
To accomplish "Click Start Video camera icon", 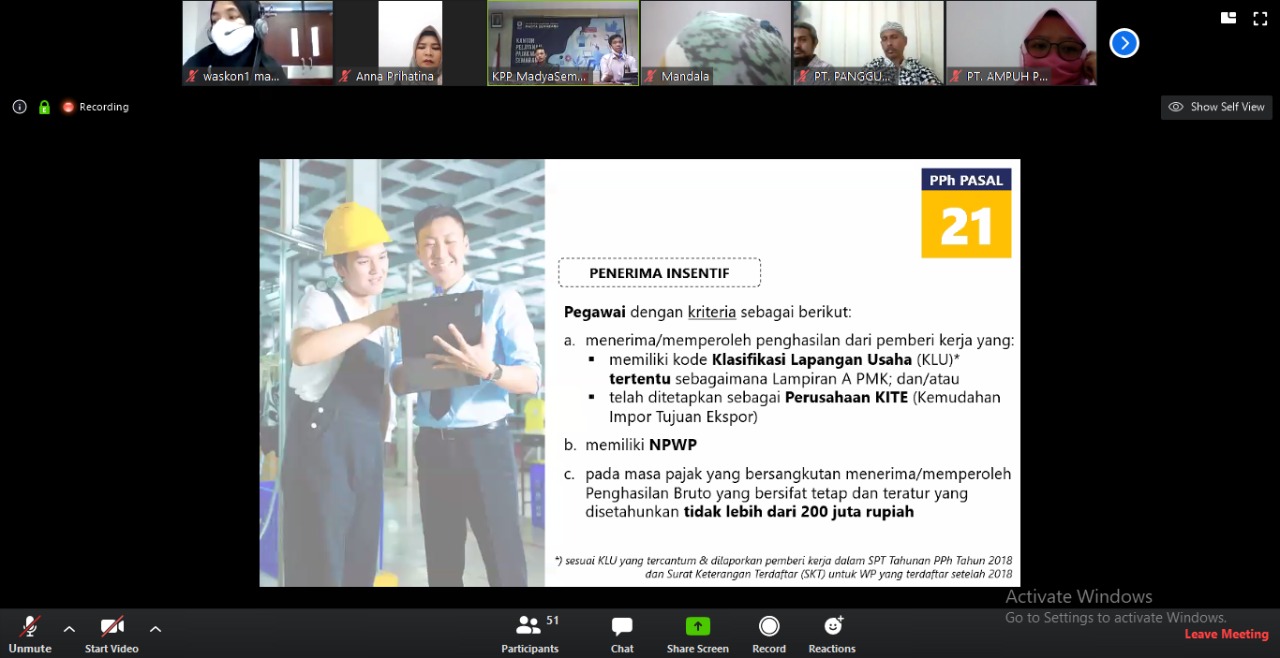I will point(111,627).
